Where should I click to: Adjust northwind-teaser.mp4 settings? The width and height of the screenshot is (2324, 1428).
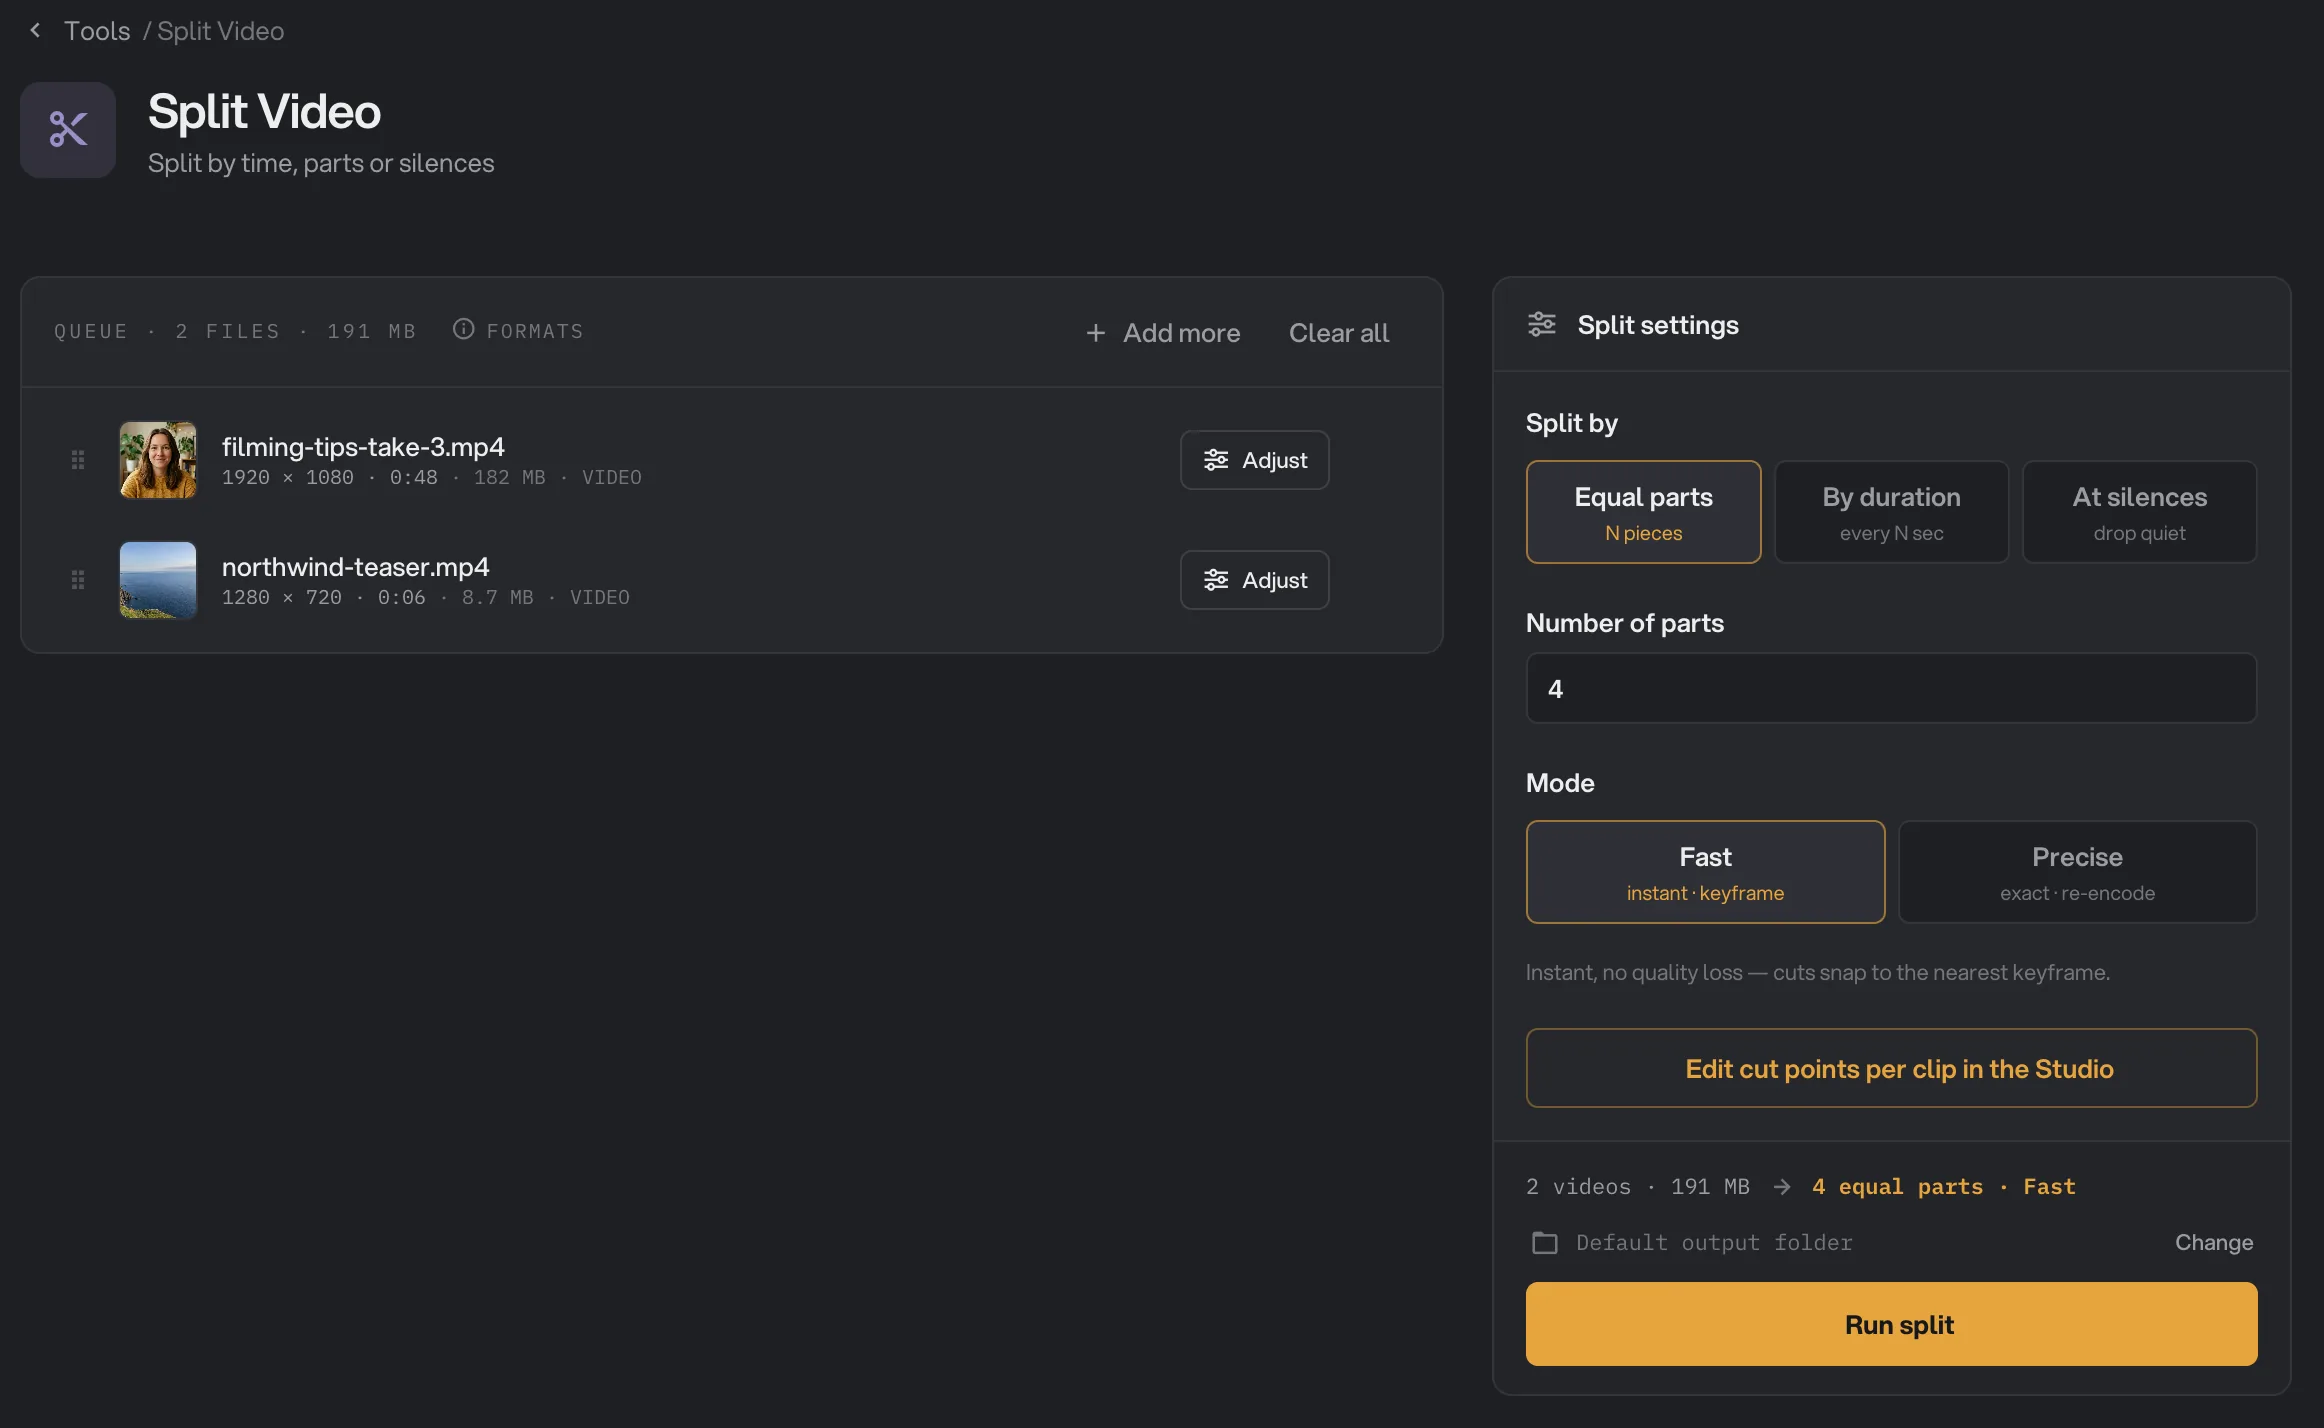click(x=1255, y=580)
